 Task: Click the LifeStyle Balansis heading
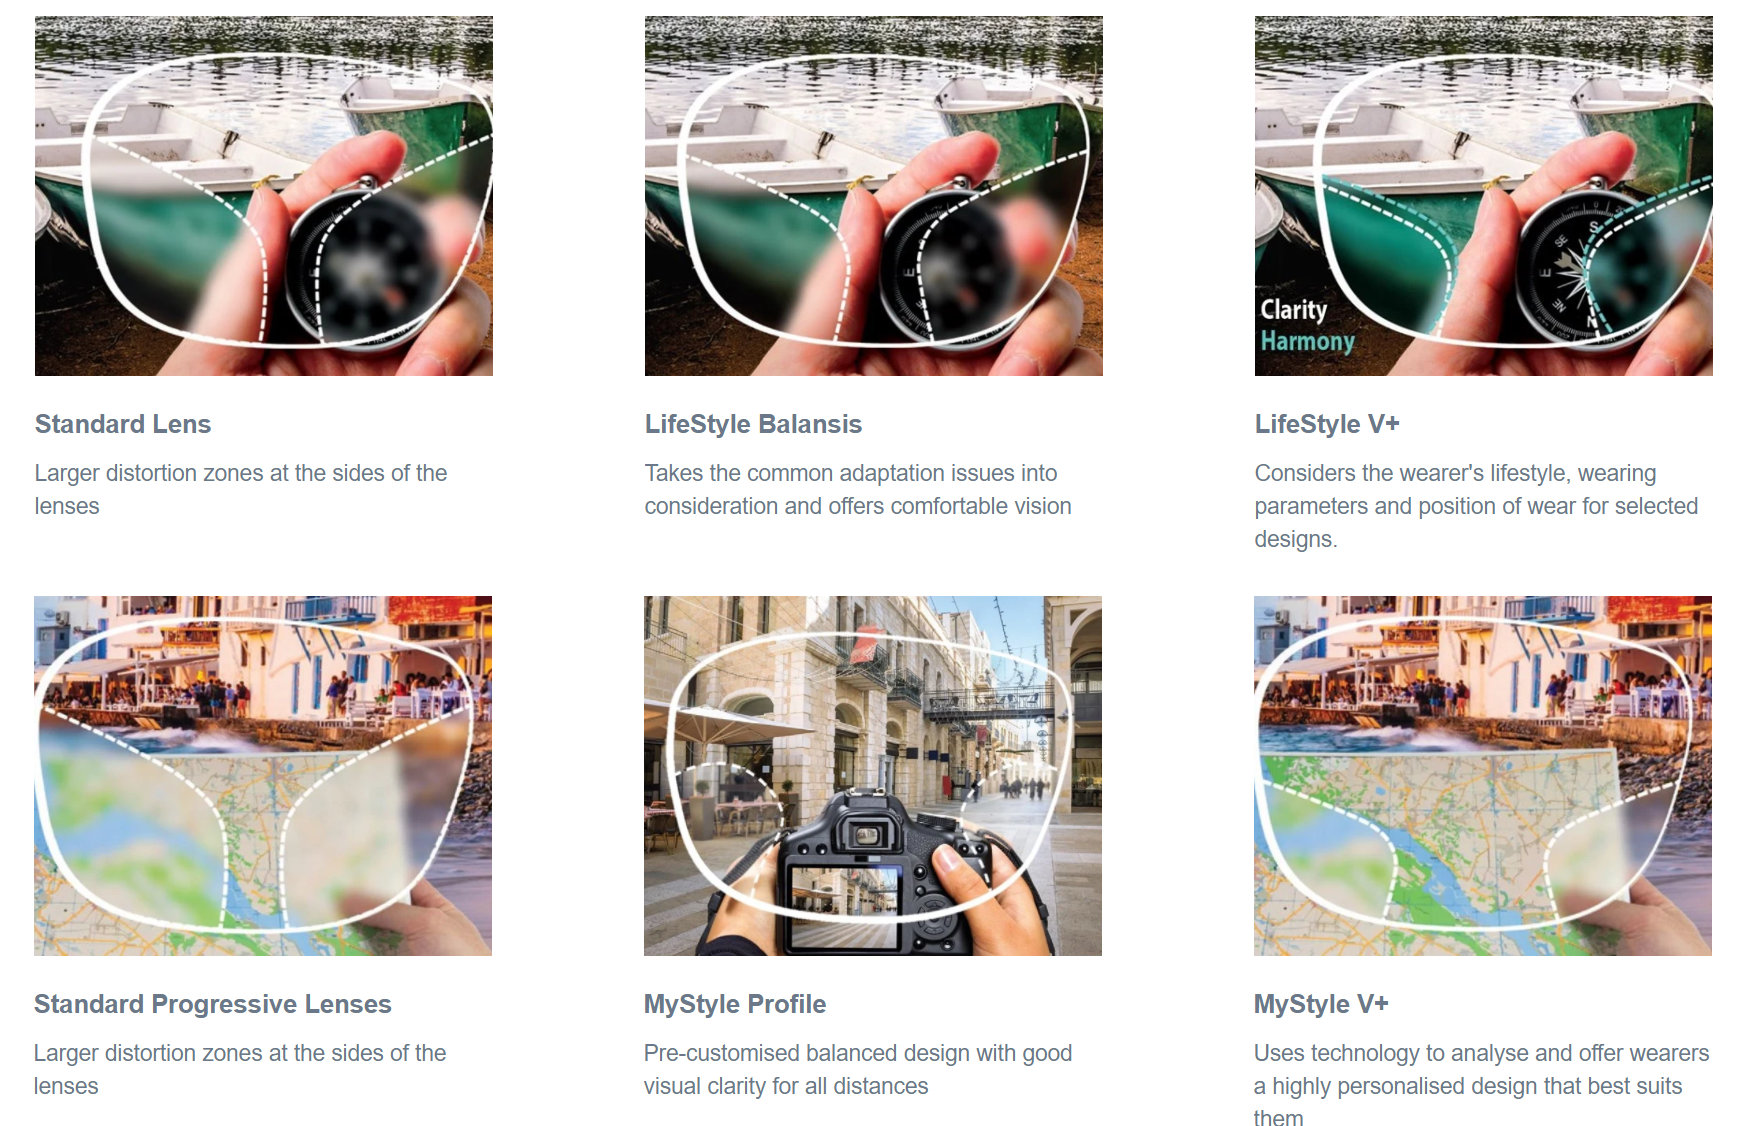(x=753, y=424)
